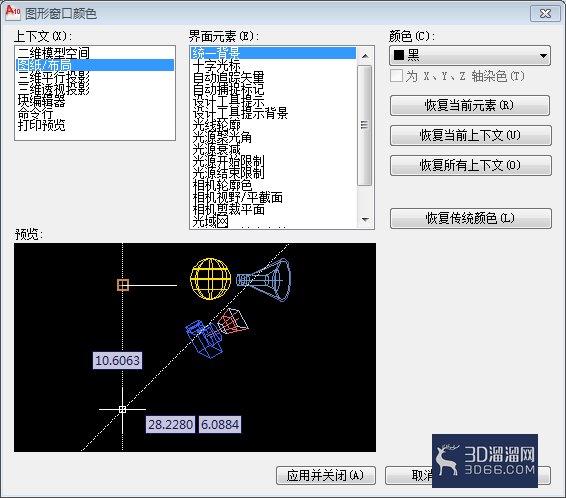Select 块编辑器 context item

pos(95,101)
